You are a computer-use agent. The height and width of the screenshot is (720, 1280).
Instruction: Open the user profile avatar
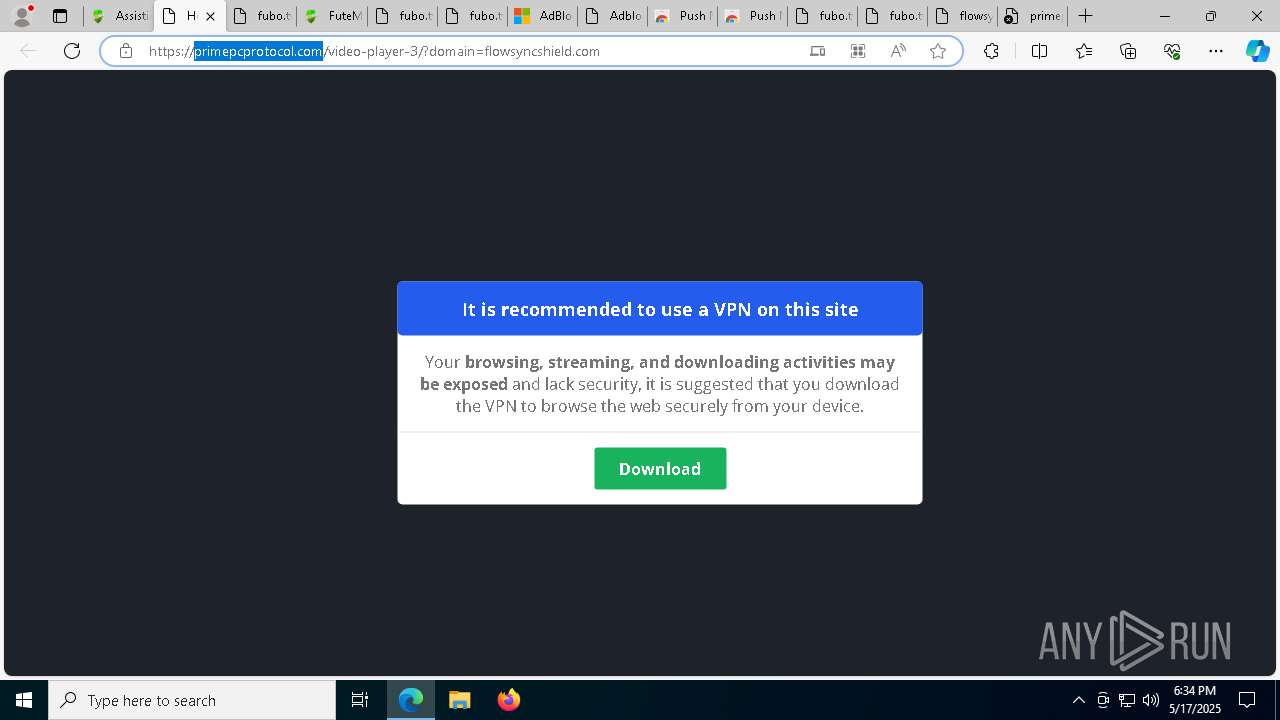point(22,16)
